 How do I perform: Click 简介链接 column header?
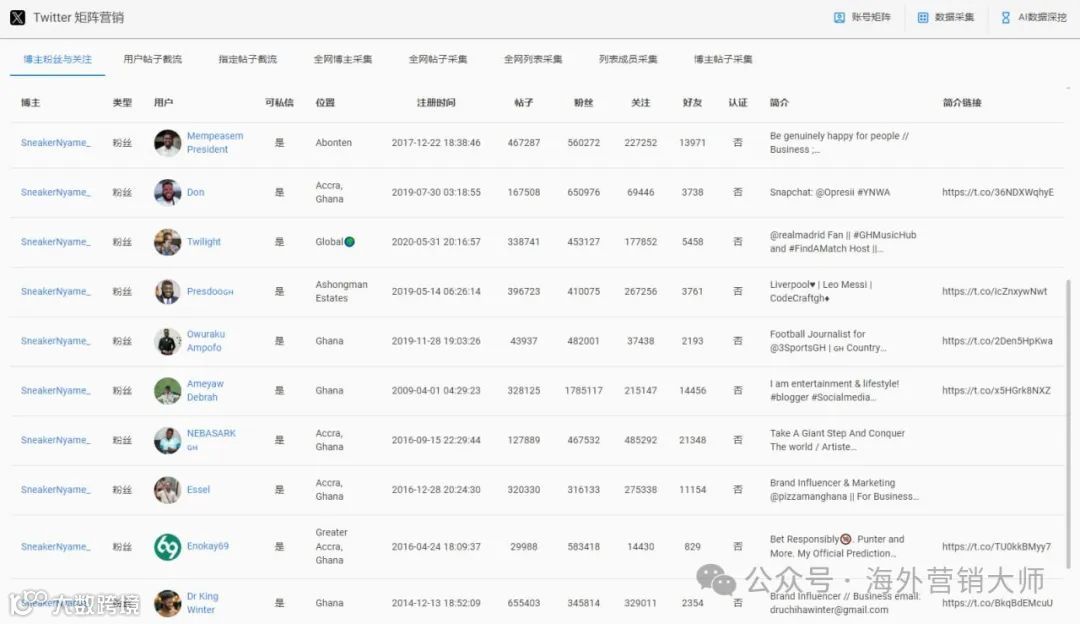(962, 103)
